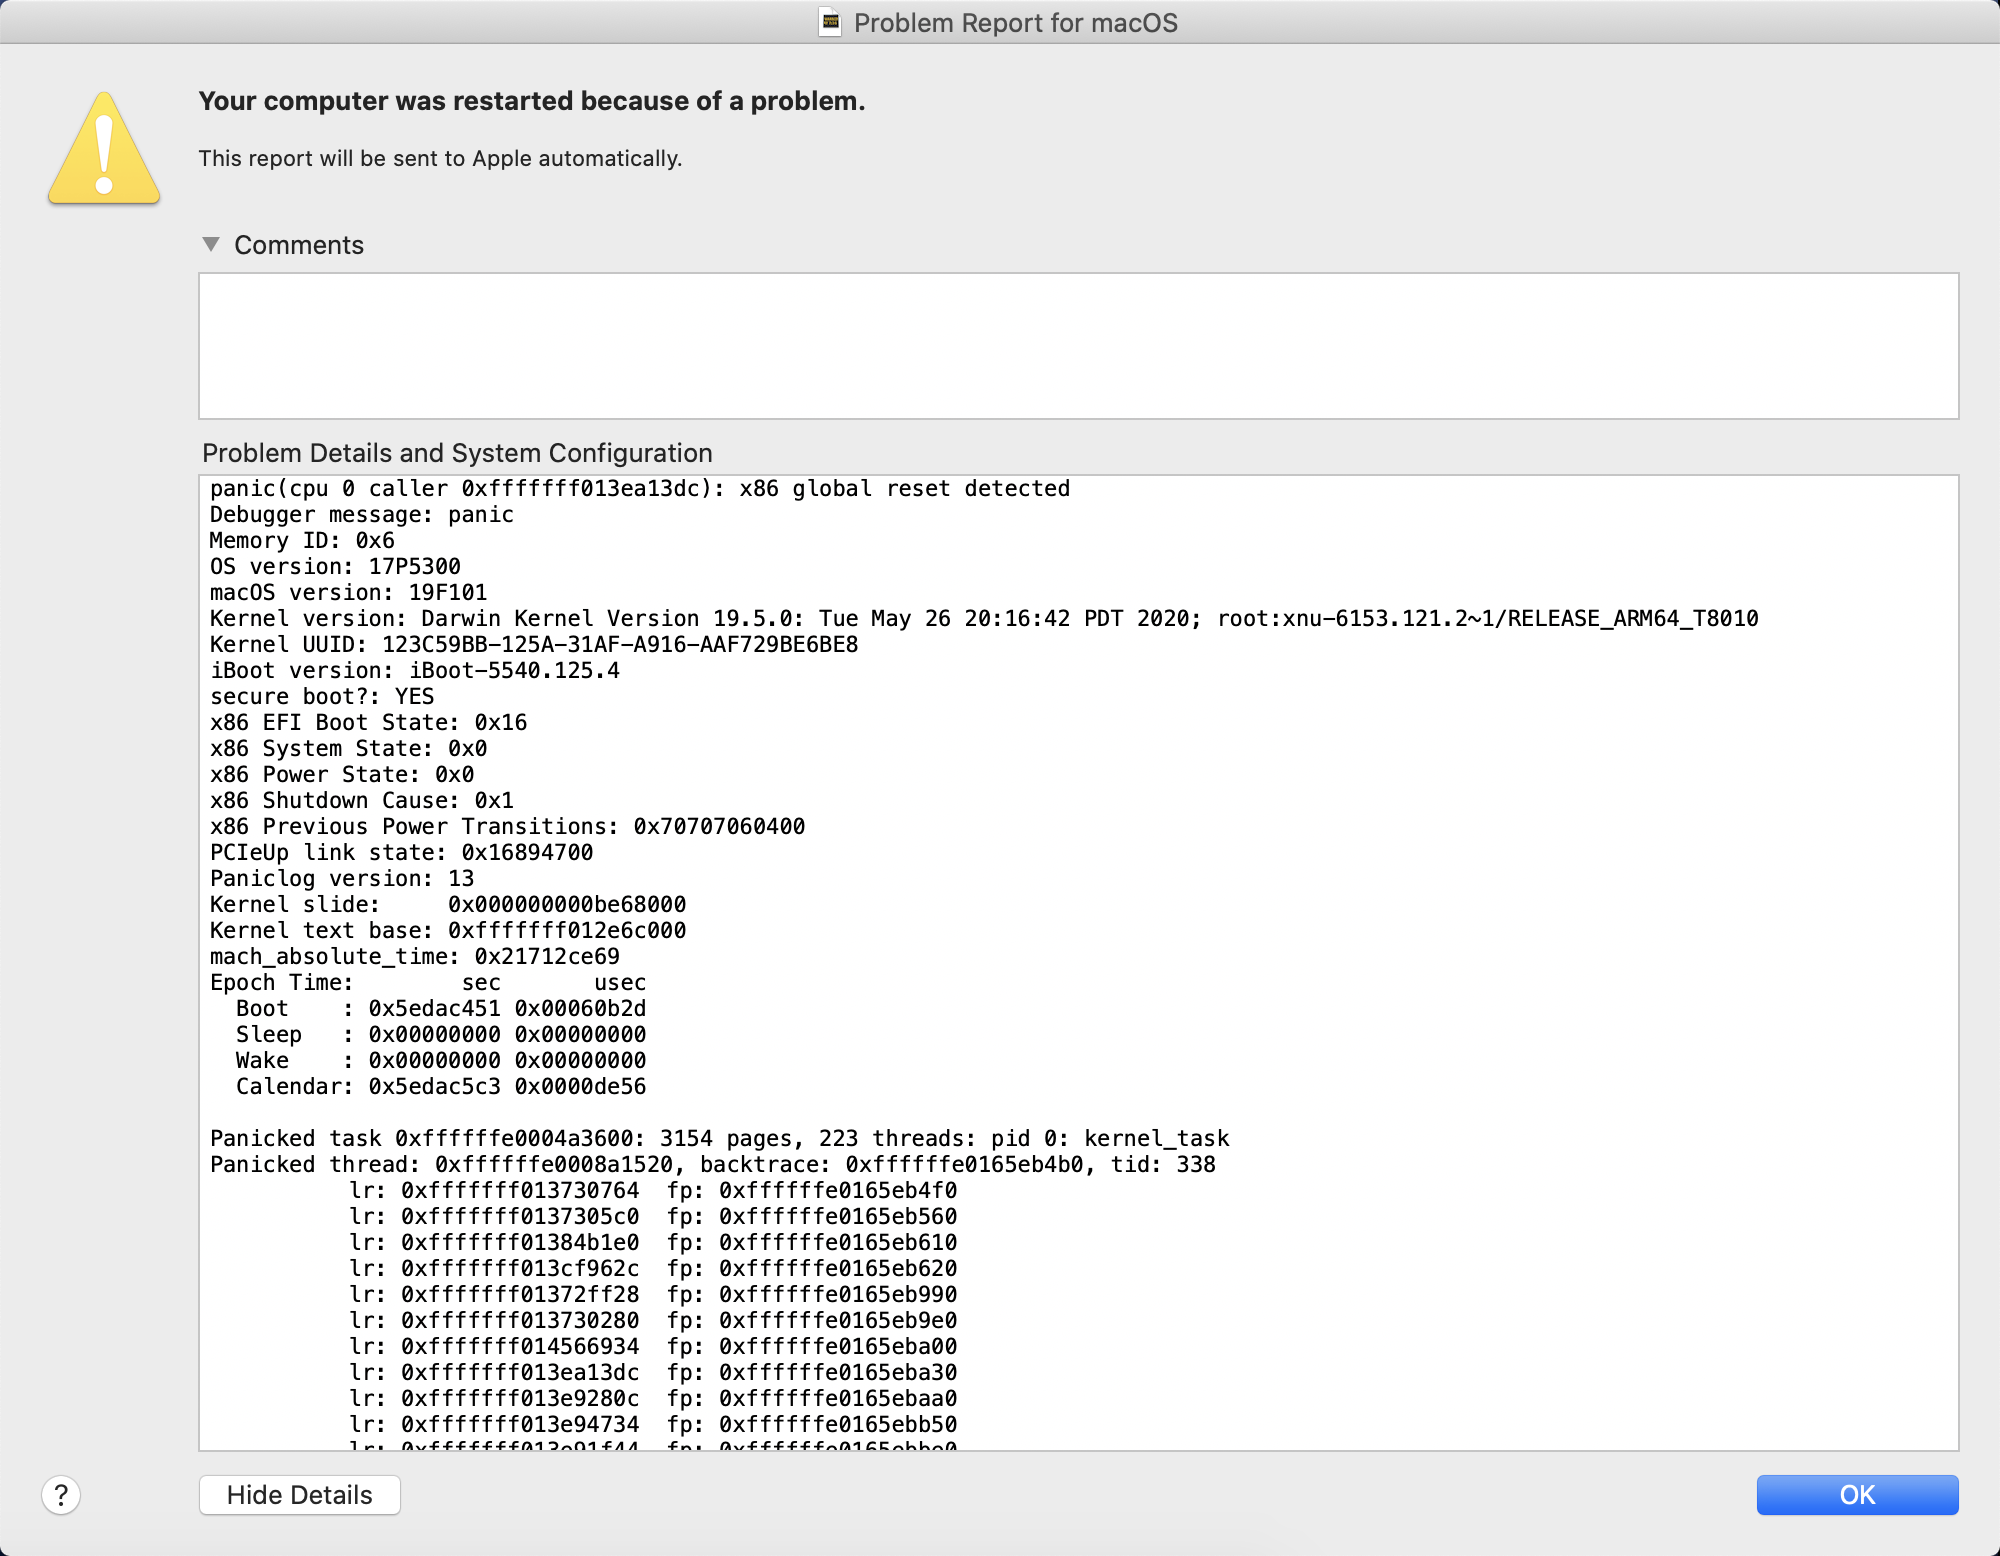Click the 'OS version: 17P5300' line

tap(335, 567)
